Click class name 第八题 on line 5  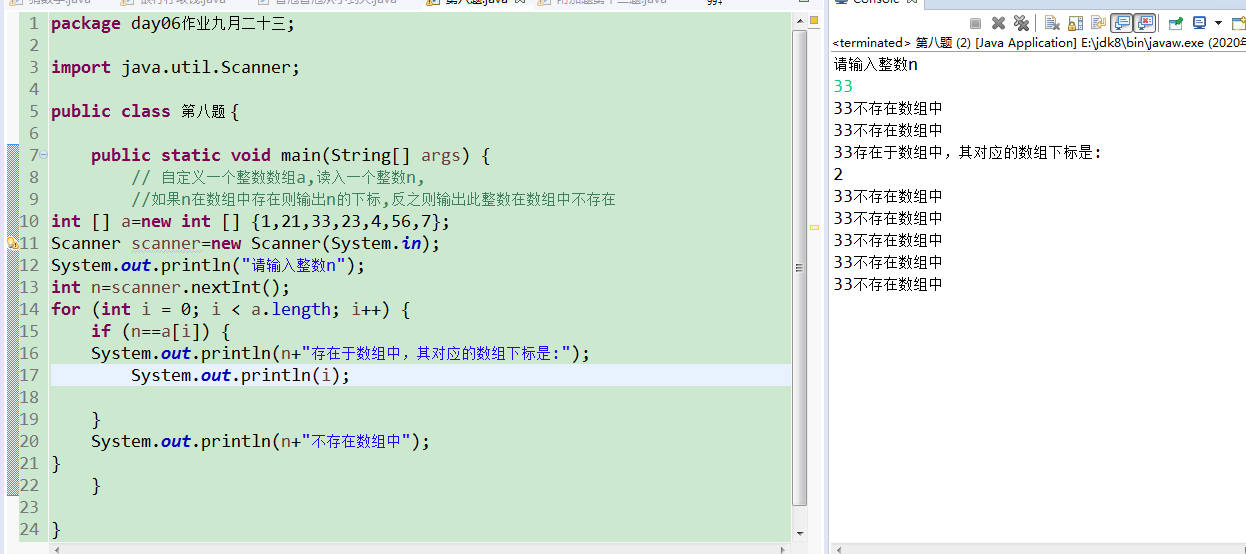coord(204,111)
